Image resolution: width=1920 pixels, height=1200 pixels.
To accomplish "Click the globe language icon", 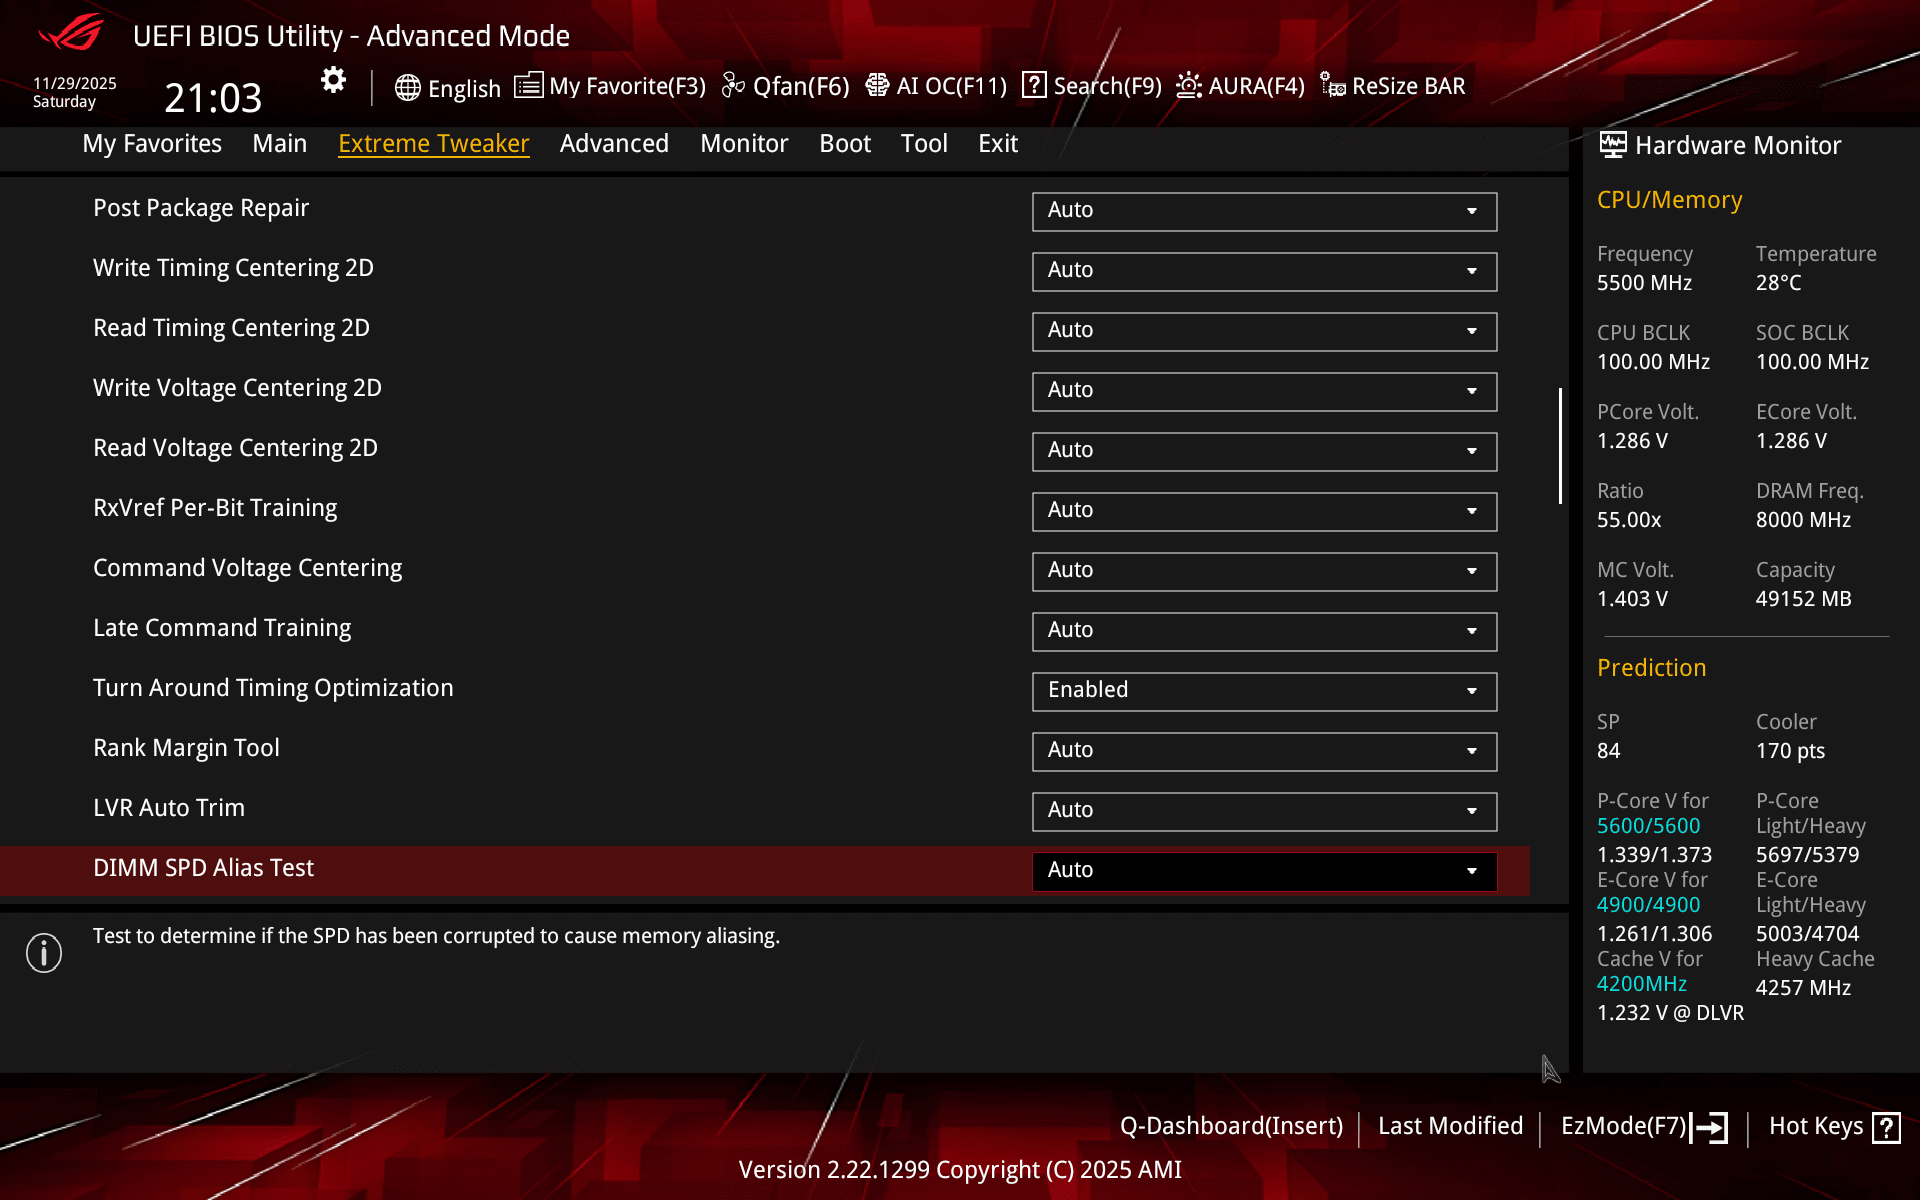I will (x=407, y=88).
